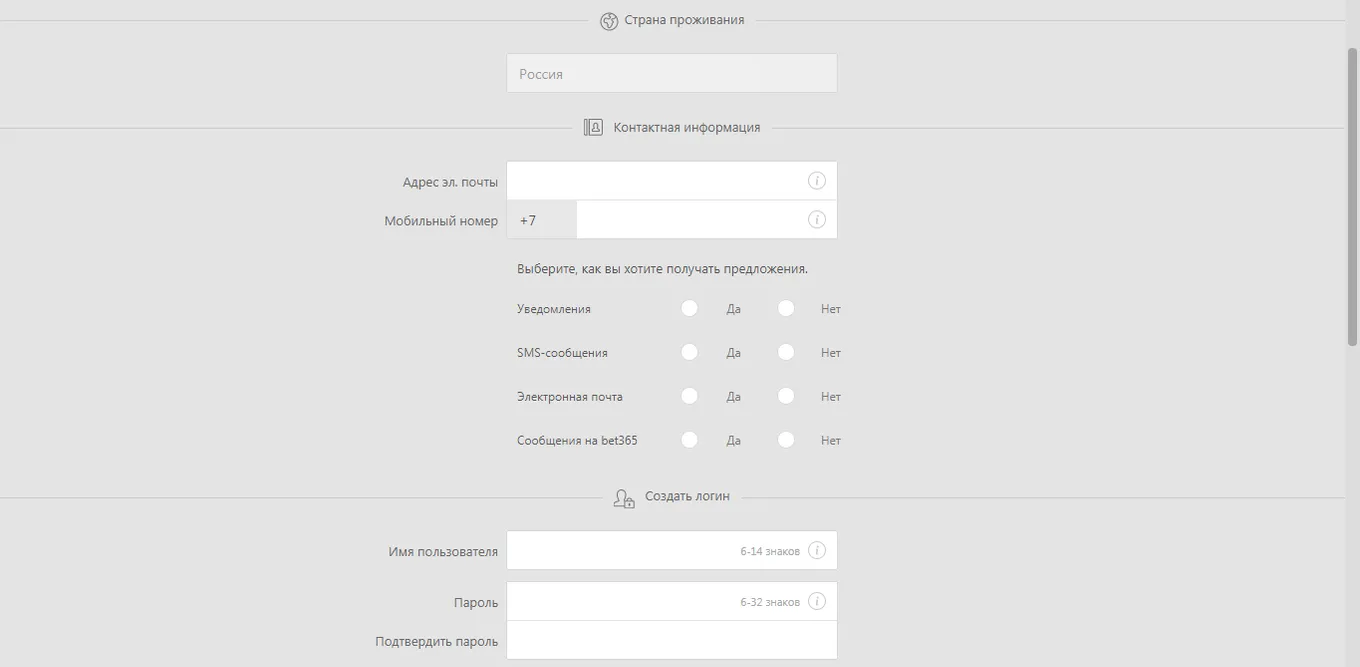Click info icon in password field
Screen dimensions: 1360x667
click(817, 601)
